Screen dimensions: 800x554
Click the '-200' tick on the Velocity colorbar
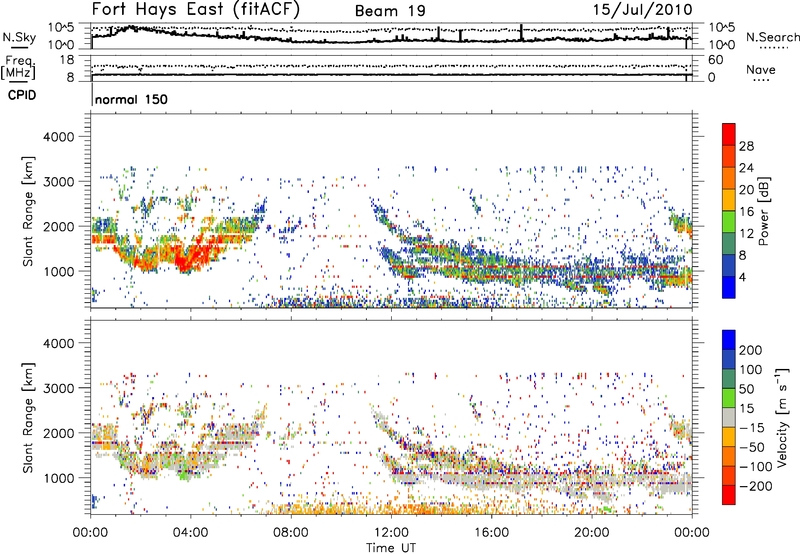coord(756,486)
